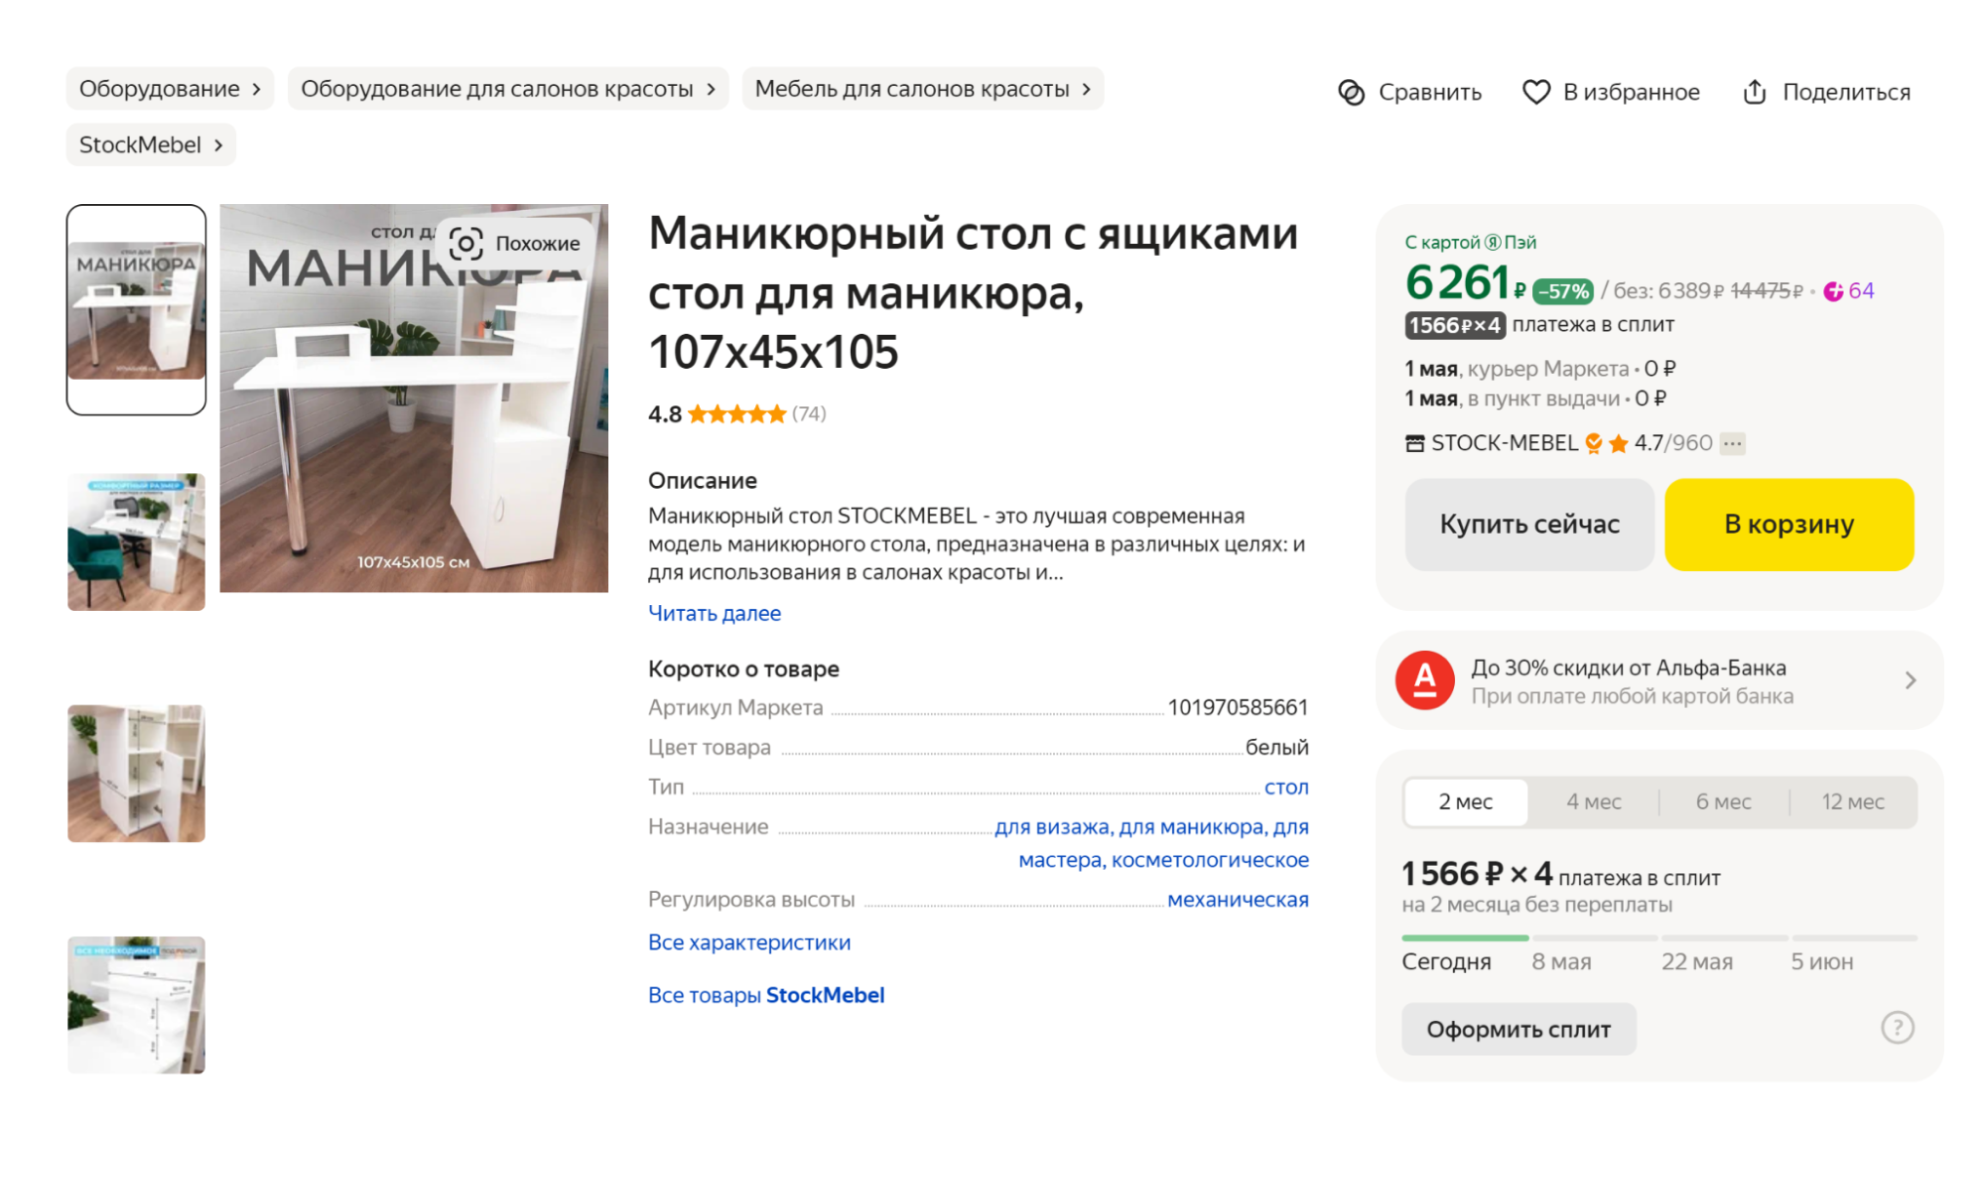Keep the 2 мес split option selected
Viewport: 1984px width, 1200px height.
(1465, 801)
